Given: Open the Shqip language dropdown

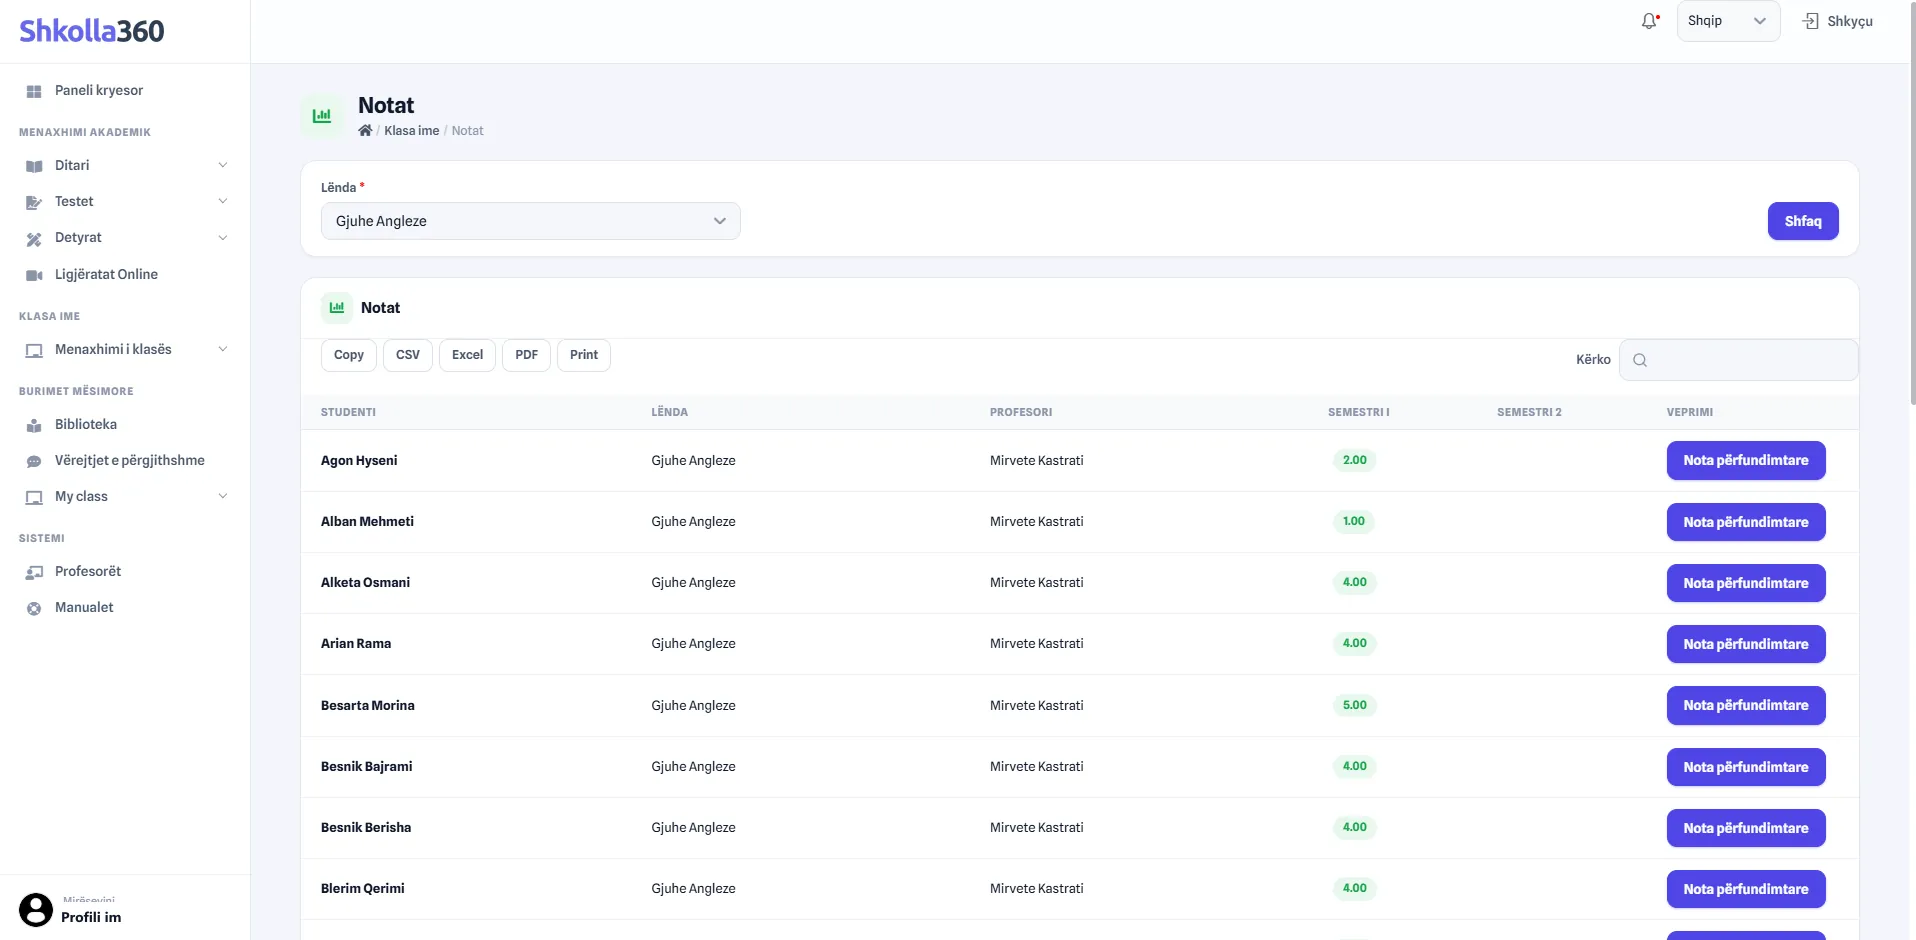Looking at the screenshot, I should pyautogui.click(x=1728, y=21).
